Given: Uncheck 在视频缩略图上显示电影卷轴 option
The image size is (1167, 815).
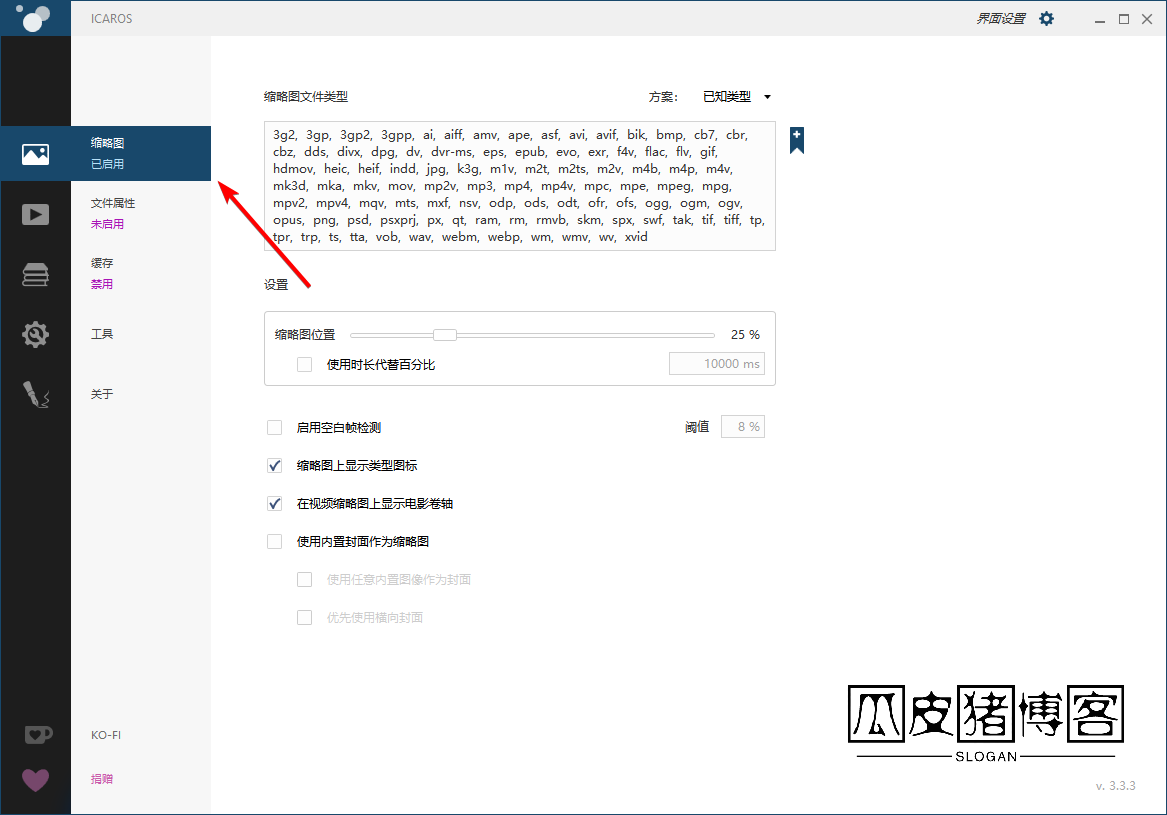Looking at the screenshot, I should (275, 504).
